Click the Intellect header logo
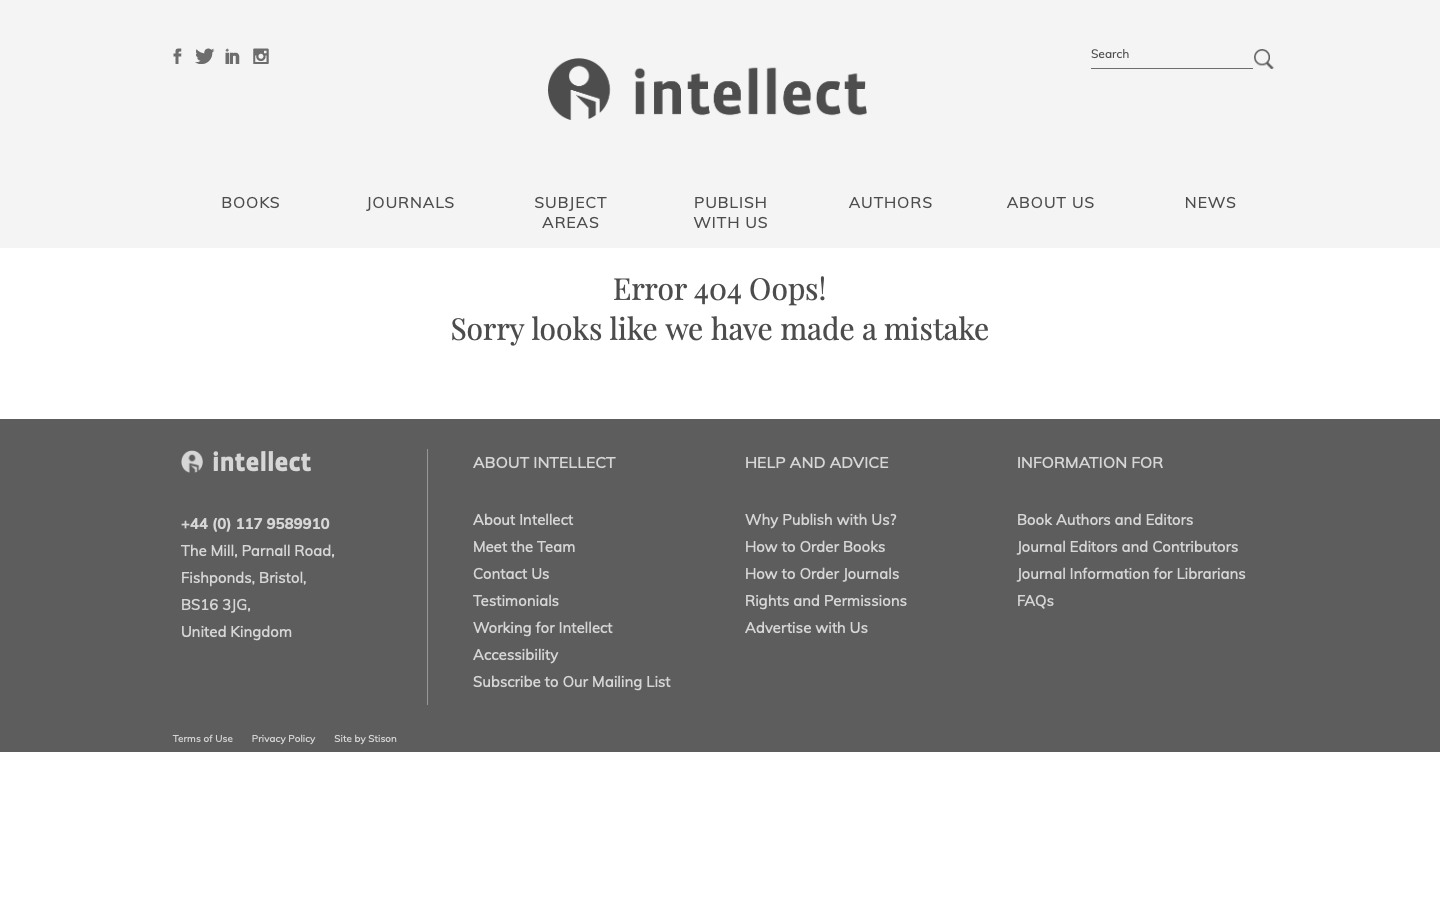 coord(707,90)
